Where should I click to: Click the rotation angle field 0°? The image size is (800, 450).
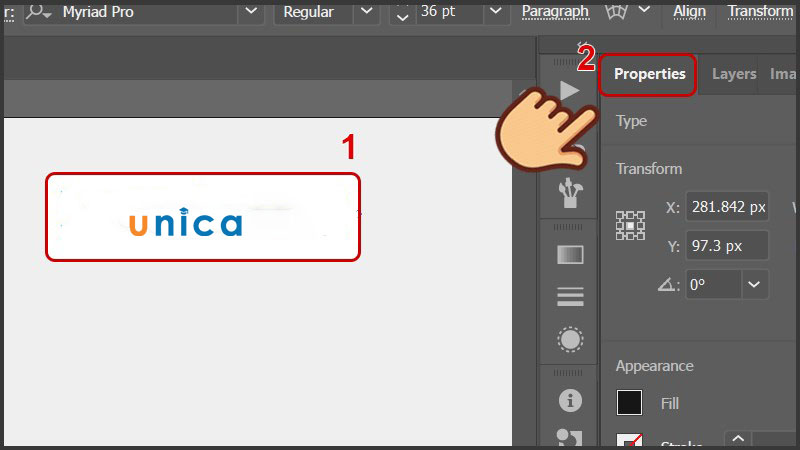[713, 284]
